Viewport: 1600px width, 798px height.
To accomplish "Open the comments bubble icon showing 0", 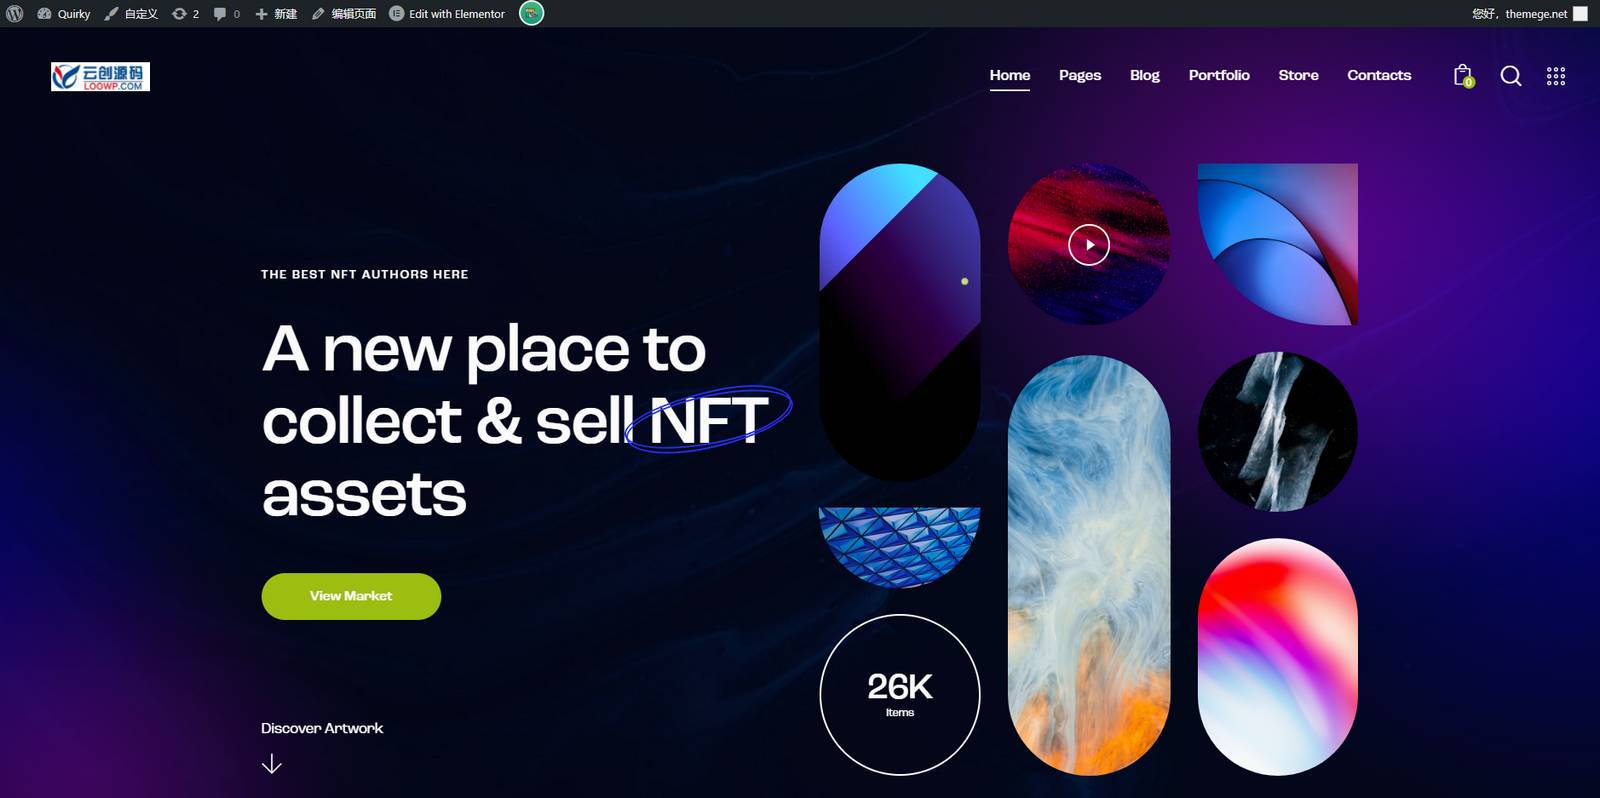I will click(227, 14).
